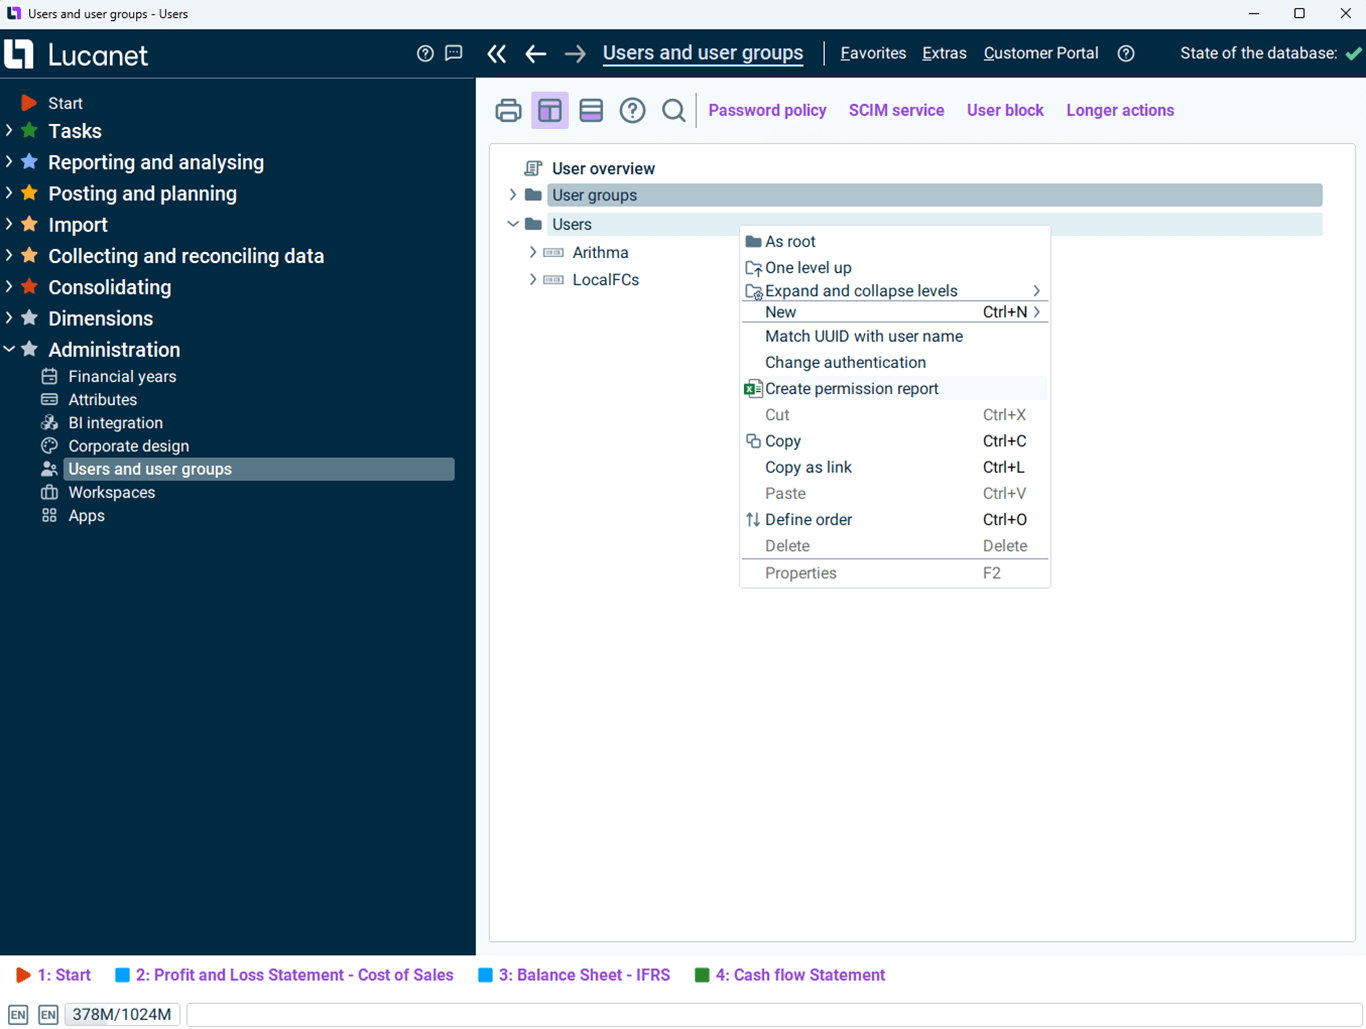Expand the Consolidating section
The height and width of the screenshot is (1029, 1366).
[x=9, y=287]
